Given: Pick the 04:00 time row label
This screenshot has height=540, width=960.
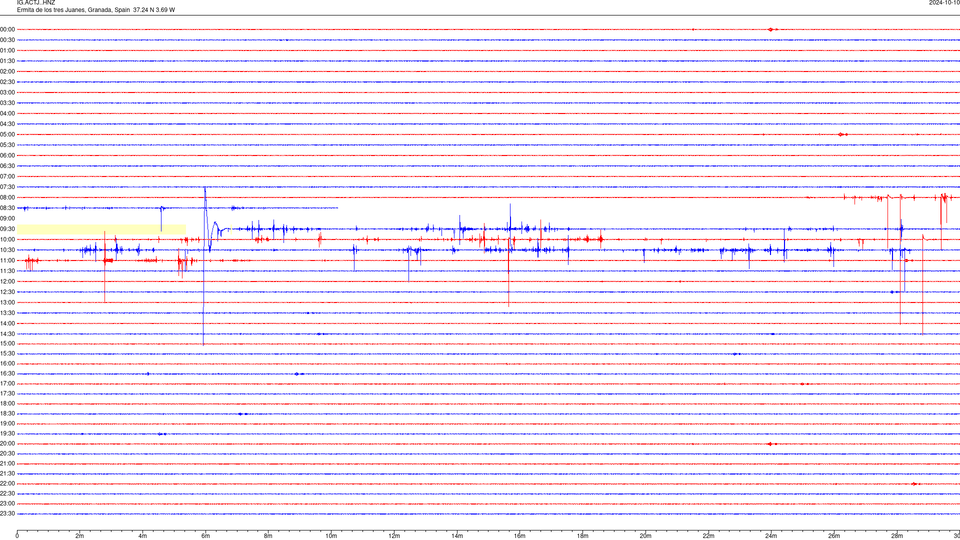Looking at the screenshot, I should 7,113.
